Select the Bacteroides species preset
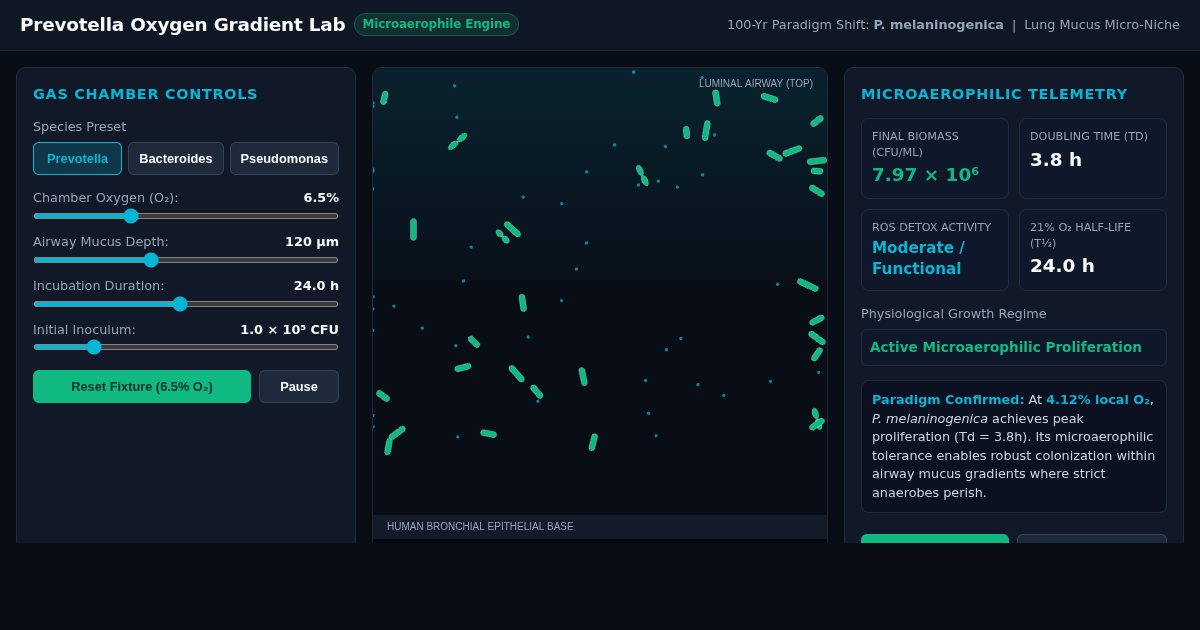The image size is (1200, 630). 176,158
